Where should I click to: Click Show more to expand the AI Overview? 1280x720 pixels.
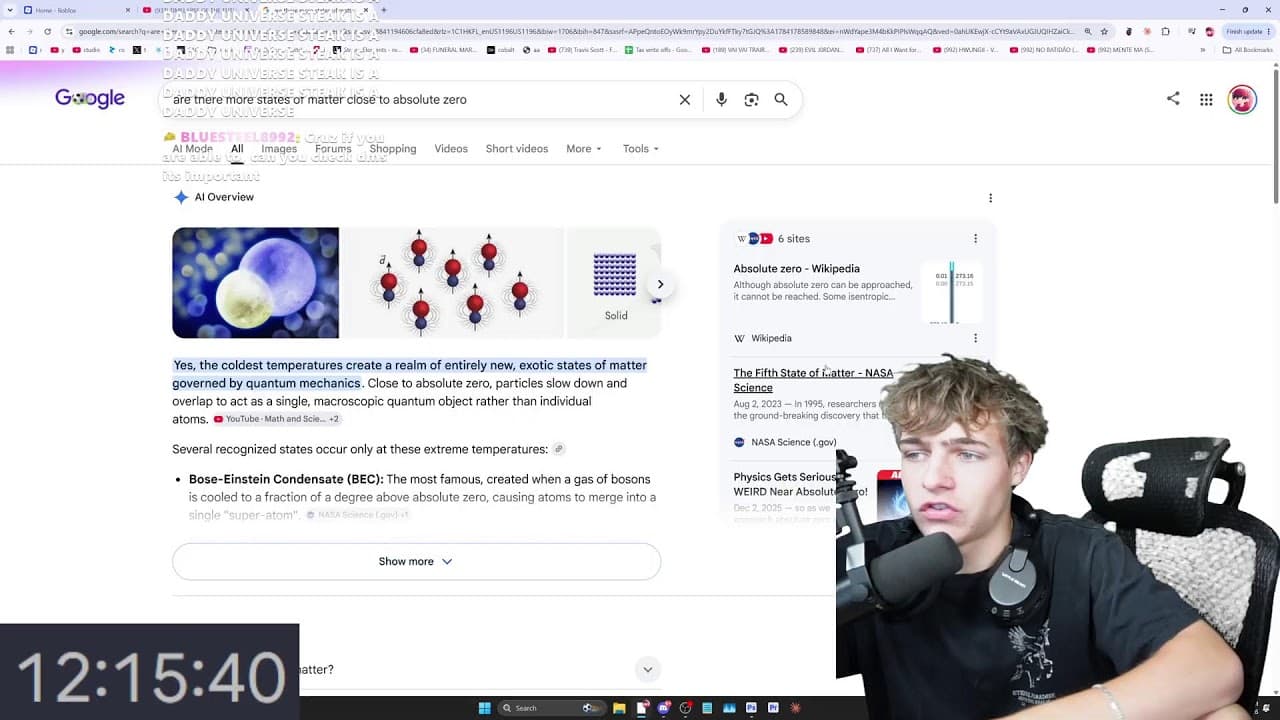tap(416, 561)
